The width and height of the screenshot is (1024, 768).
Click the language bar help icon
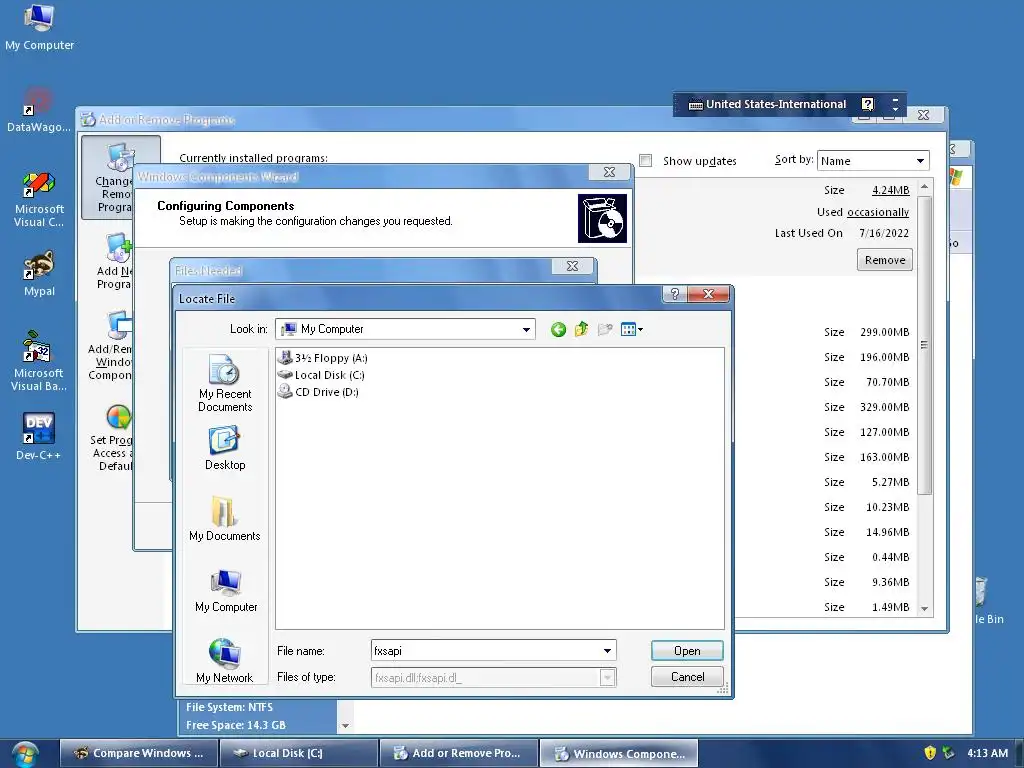pos(867,104)
